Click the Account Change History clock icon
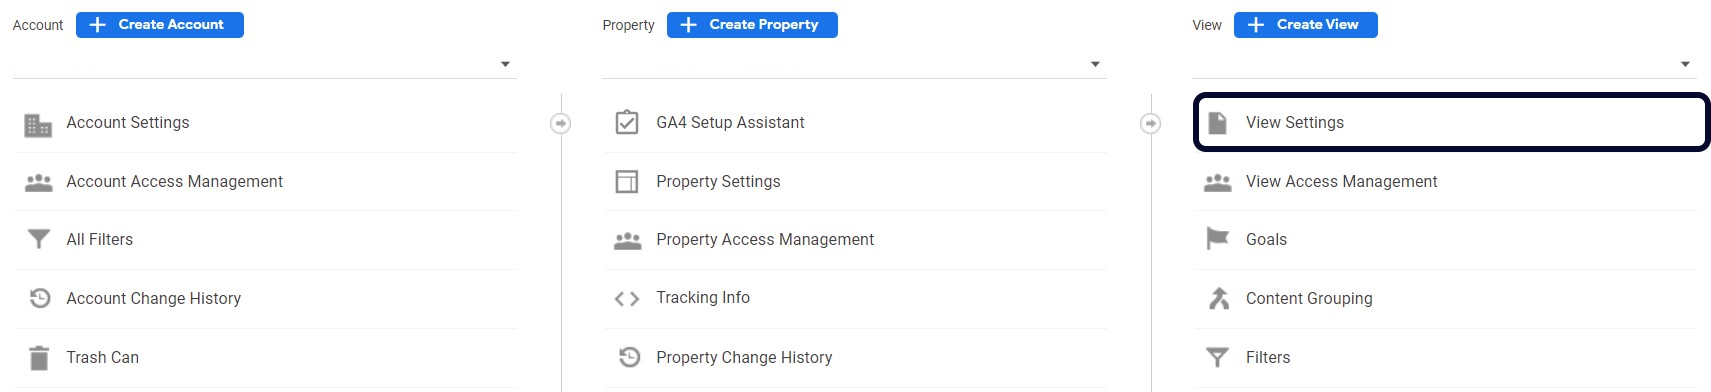The height and width of the screenshot is (392, 1711). point(39,298)
